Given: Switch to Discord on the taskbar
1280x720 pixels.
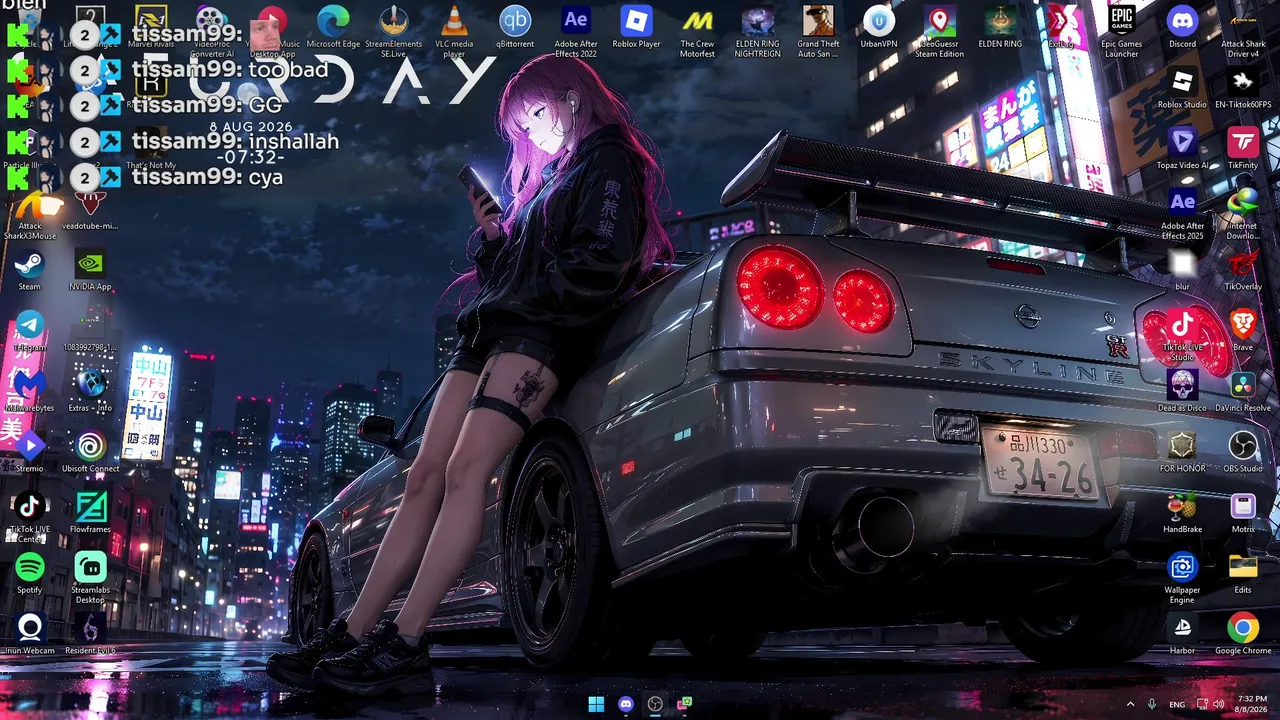Looking at the screenshot, I should [626, 704].
